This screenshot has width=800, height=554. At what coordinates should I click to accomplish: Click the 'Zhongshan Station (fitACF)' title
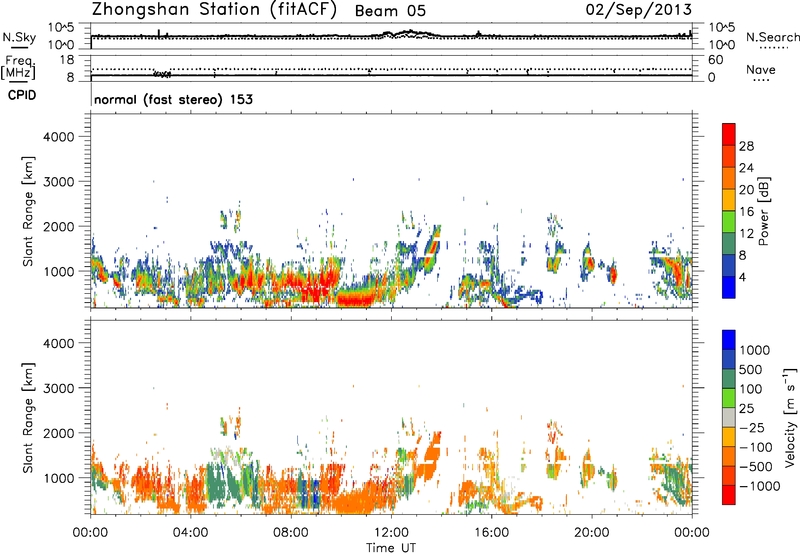click(214, 10)
